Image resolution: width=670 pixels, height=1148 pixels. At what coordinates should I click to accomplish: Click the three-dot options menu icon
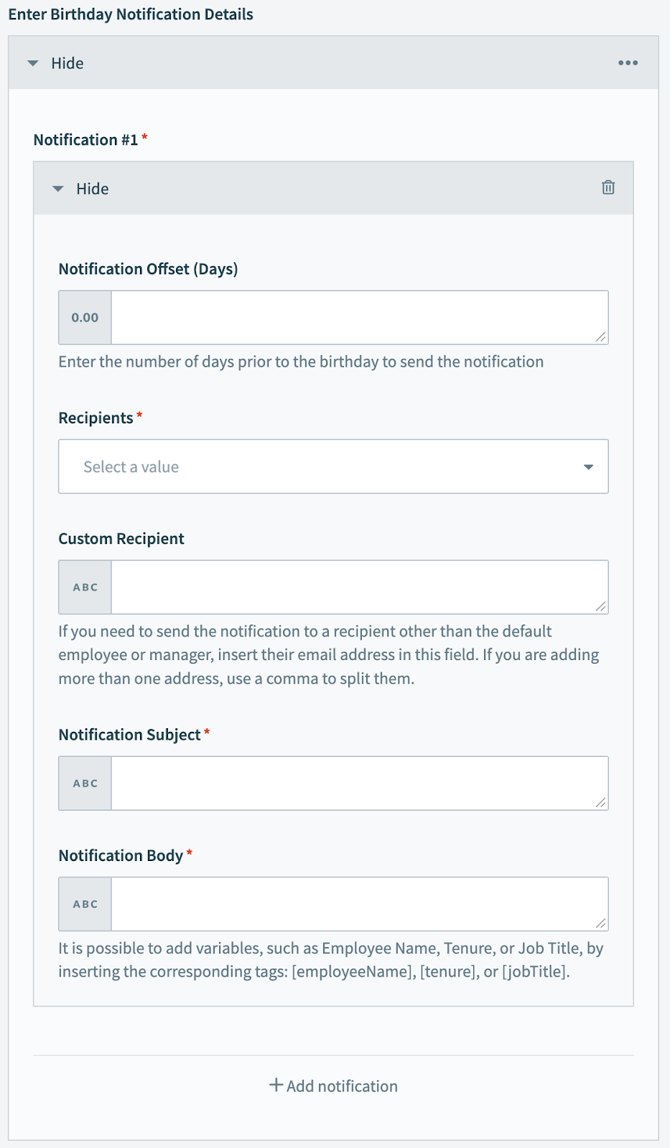coord(627,63)
